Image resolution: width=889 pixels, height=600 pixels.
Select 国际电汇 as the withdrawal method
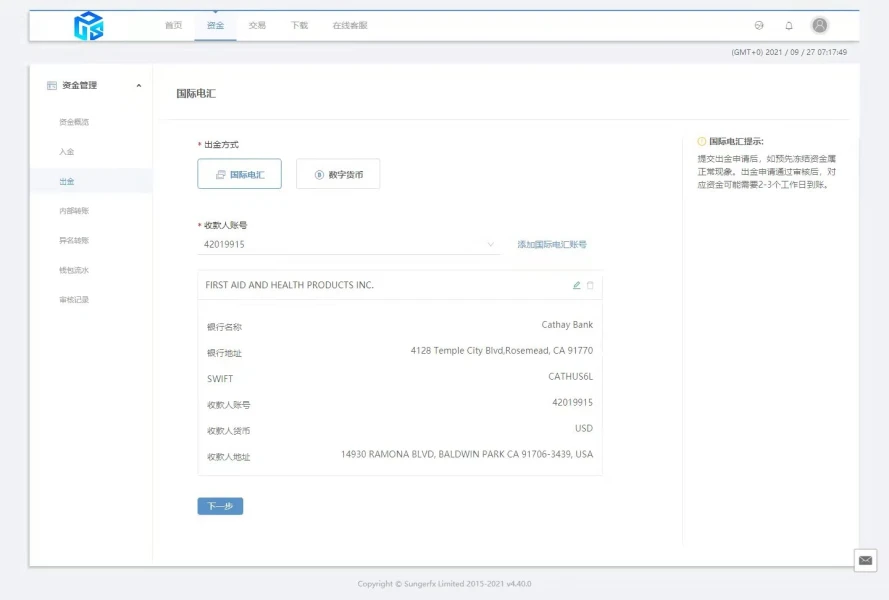click(x=239, y=174)
